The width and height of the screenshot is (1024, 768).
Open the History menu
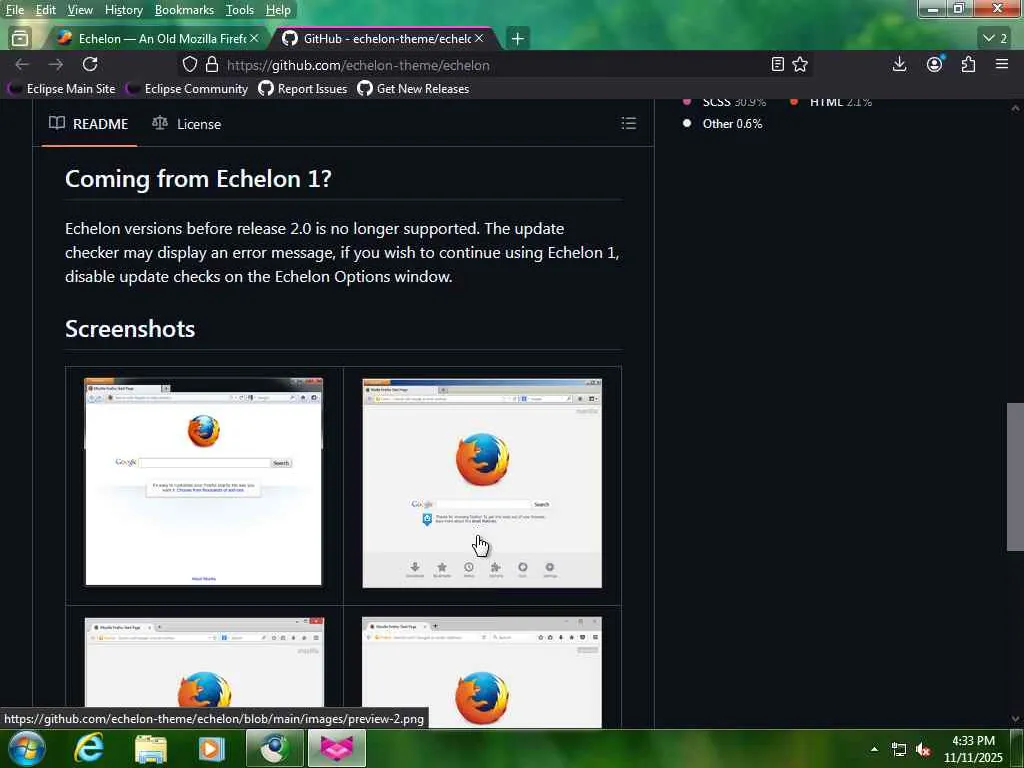coord(123,10)
